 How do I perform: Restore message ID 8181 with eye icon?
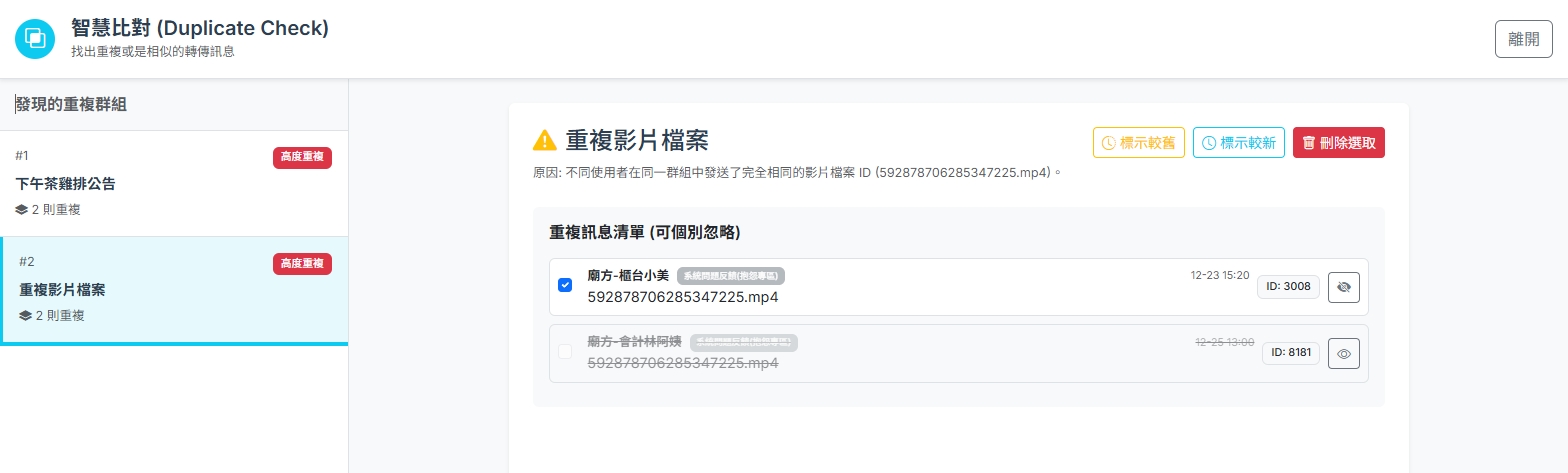1343,353
